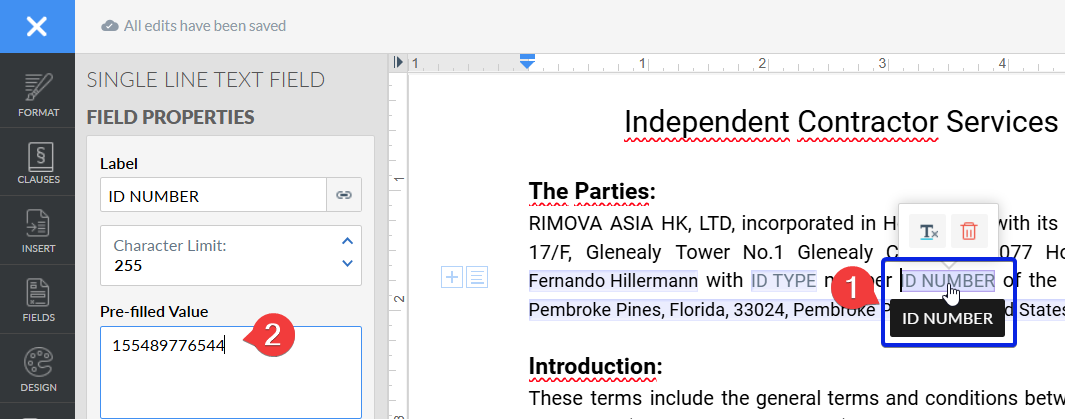
Task: Click the cloud saved status icon
Action: coord(110,26)
